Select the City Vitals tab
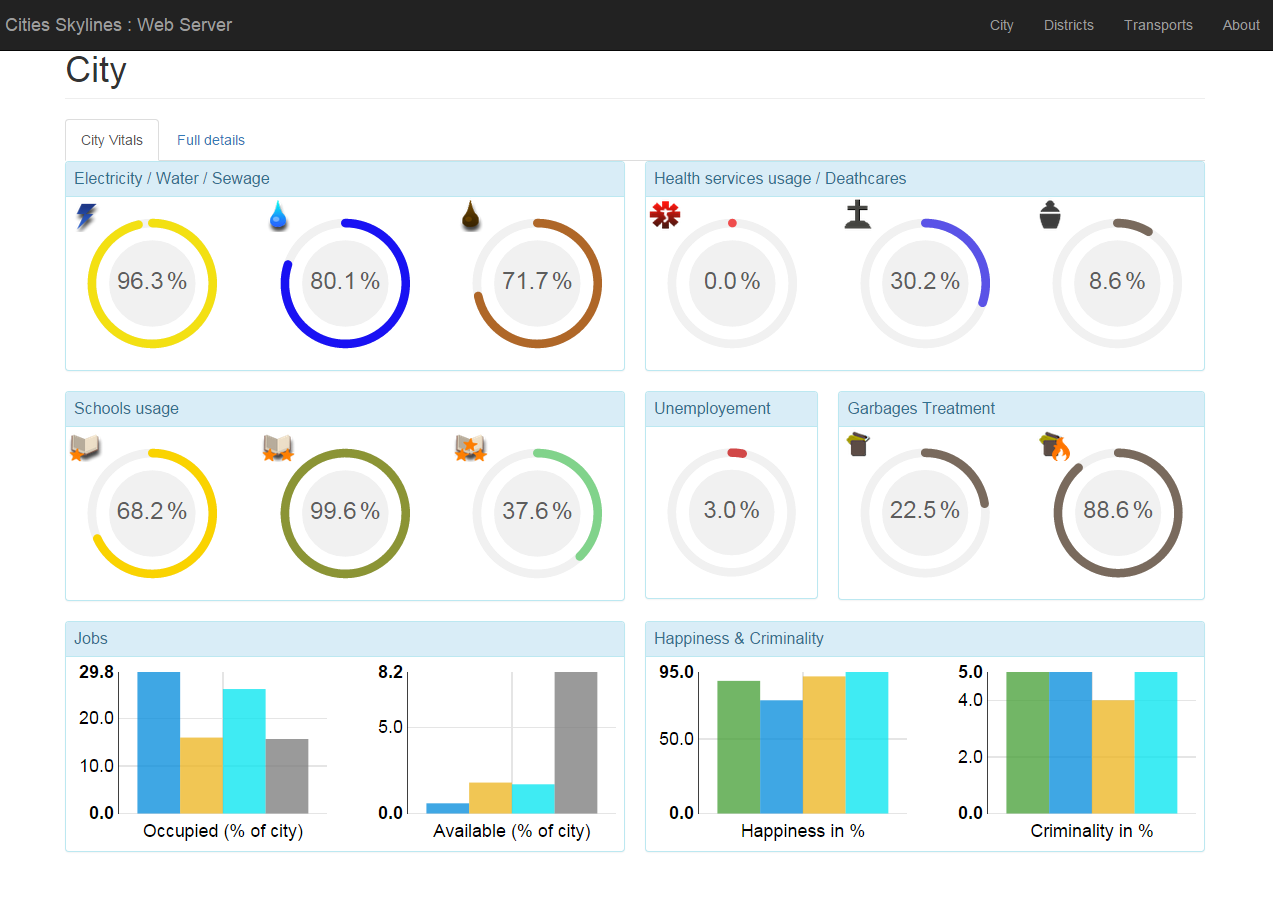Viewport: 1273px width, 907px height. click(112, 140)
